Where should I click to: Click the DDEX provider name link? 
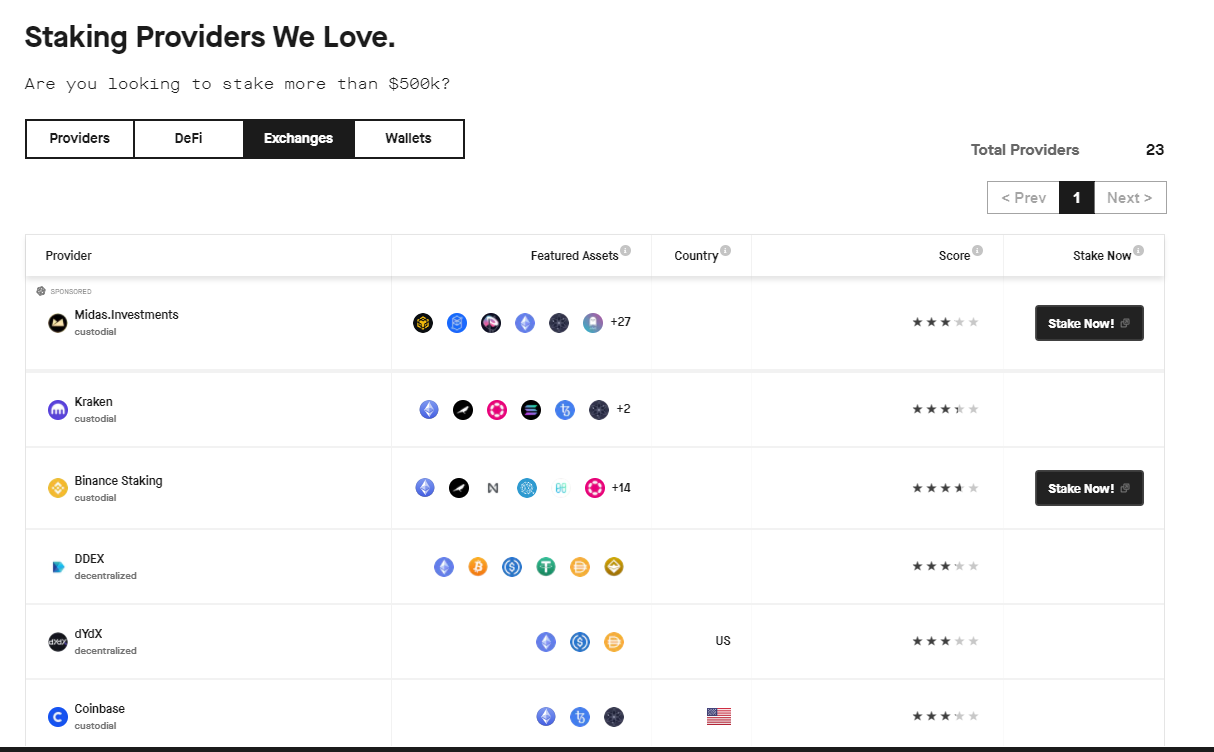(89, 559)
